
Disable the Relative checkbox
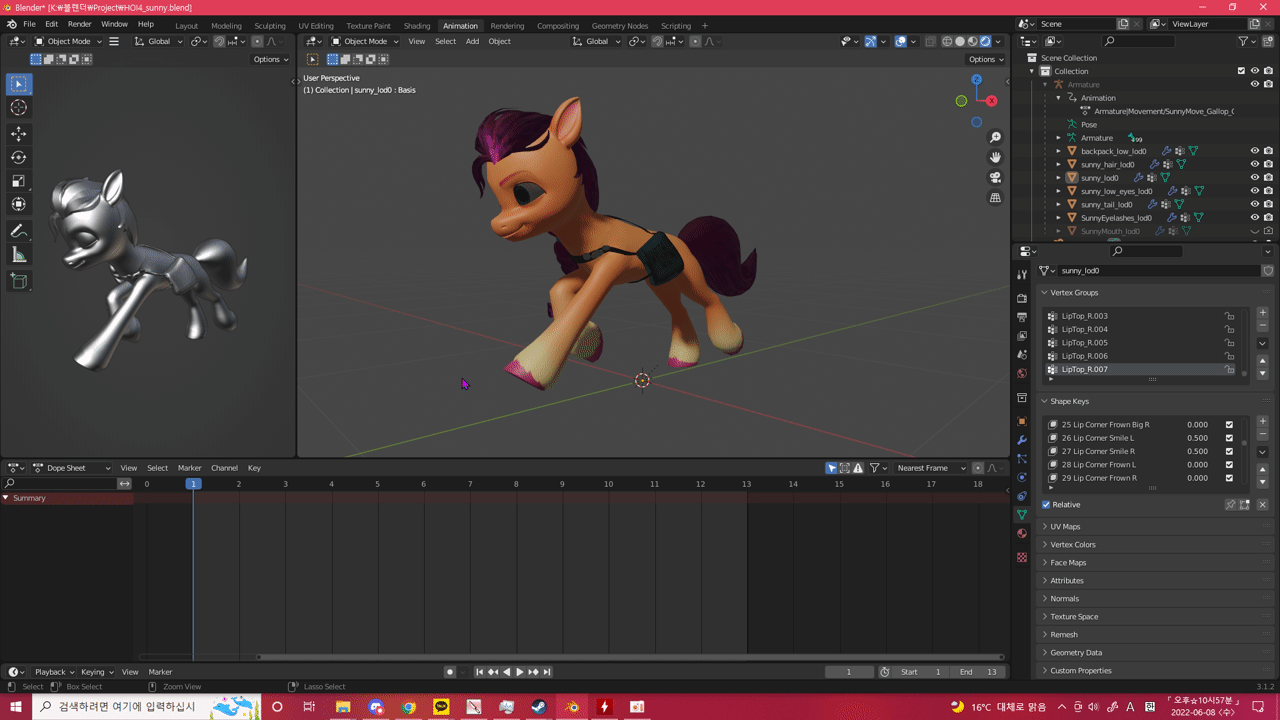[1046, 505]
